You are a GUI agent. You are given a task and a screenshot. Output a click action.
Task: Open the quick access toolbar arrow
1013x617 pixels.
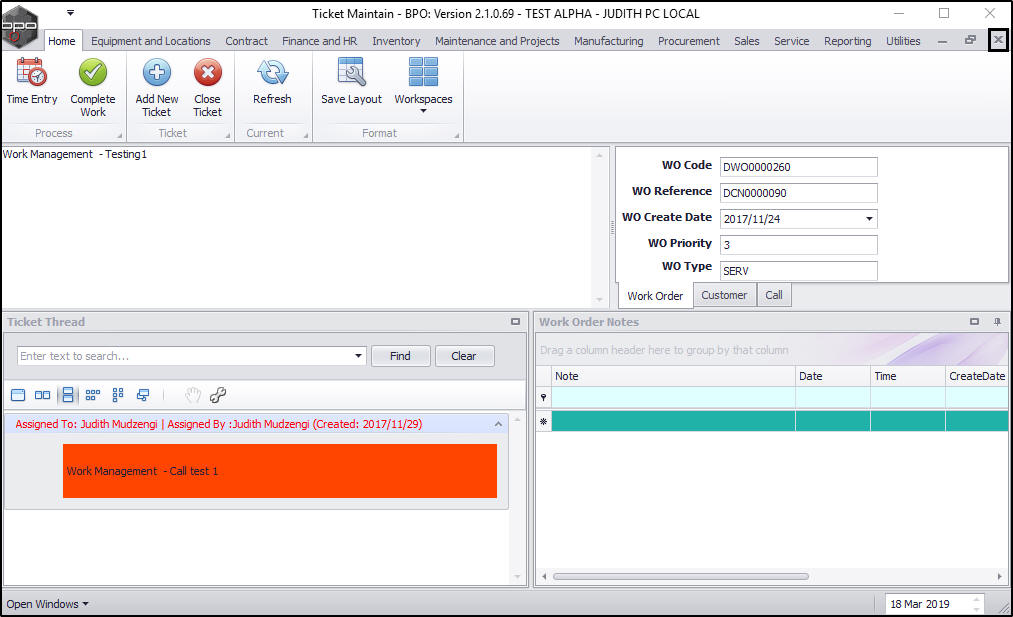[70, 12]
